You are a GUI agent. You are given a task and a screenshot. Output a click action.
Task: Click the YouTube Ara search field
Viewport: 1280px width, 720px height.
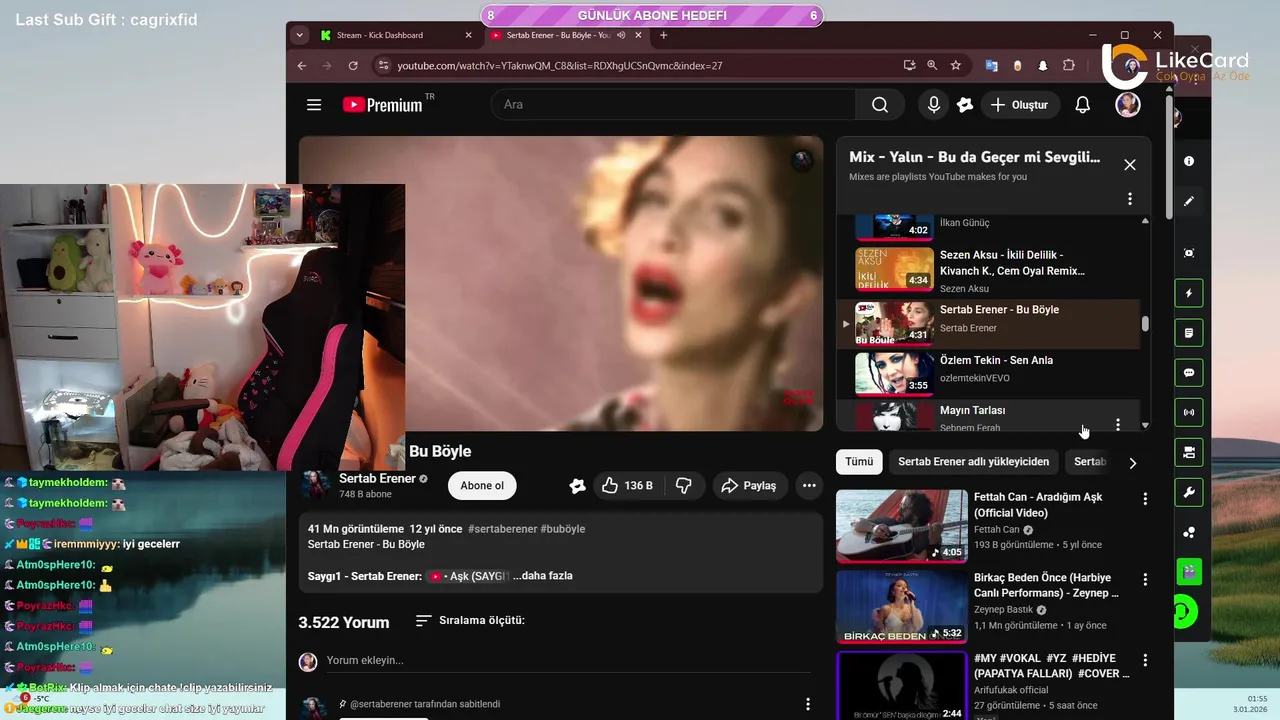[673, 105]
